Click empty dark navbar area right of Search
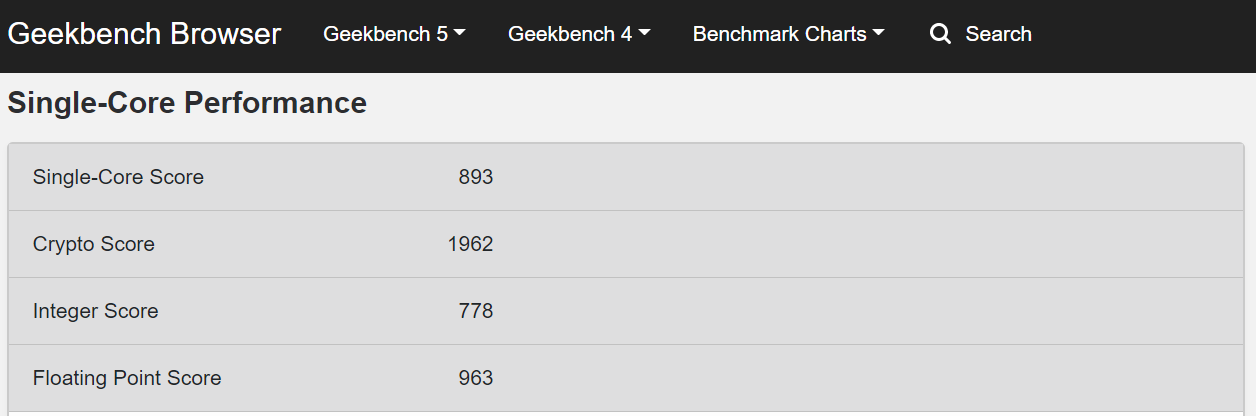The height and width of the screenshot is (416, 1256). click(x=1140, y=36)
